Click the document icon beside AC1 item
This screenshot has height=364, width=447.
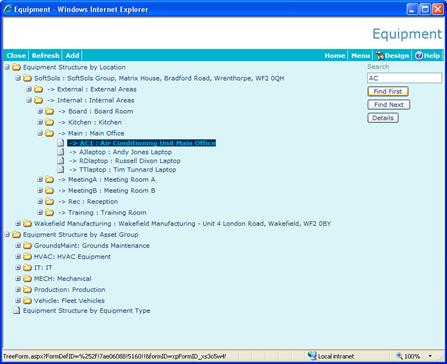(60, 143)
